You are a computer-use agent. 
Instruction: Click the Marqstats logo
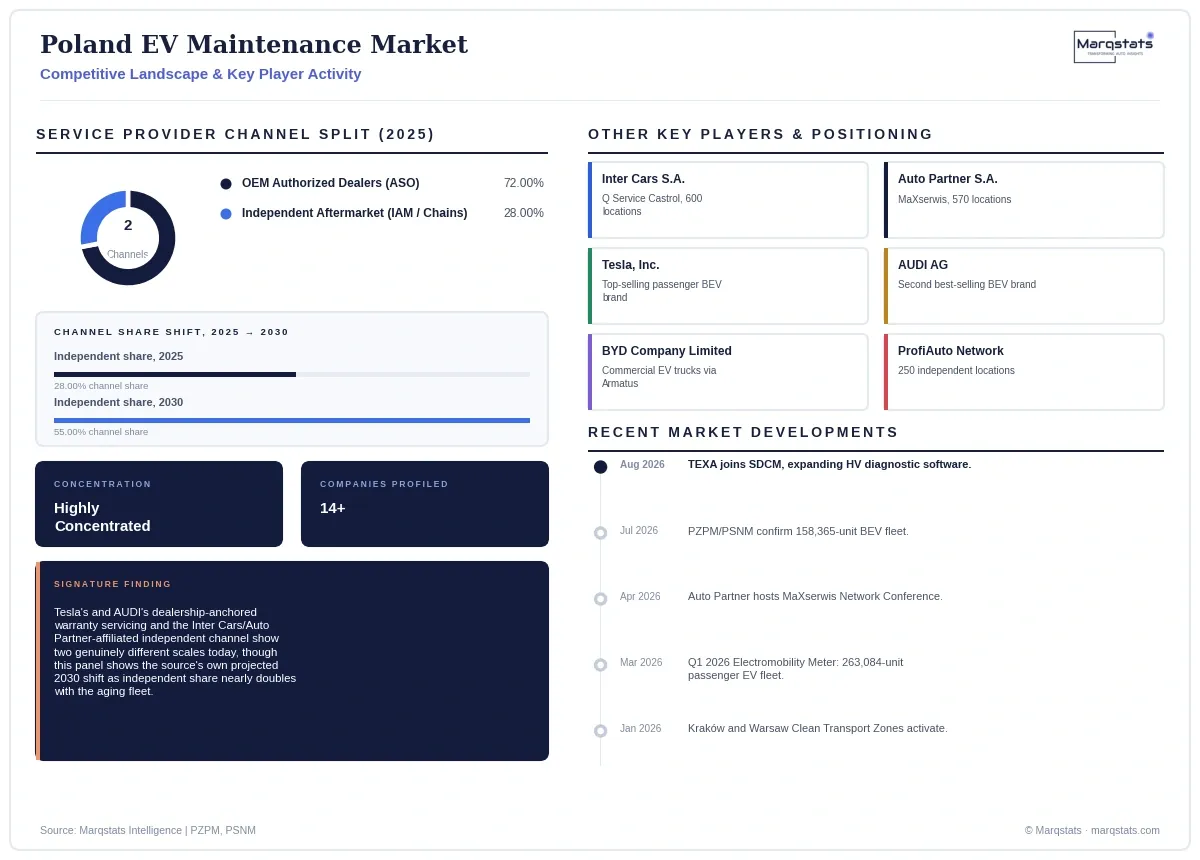pyautogui.click(x=1114, y=47)
